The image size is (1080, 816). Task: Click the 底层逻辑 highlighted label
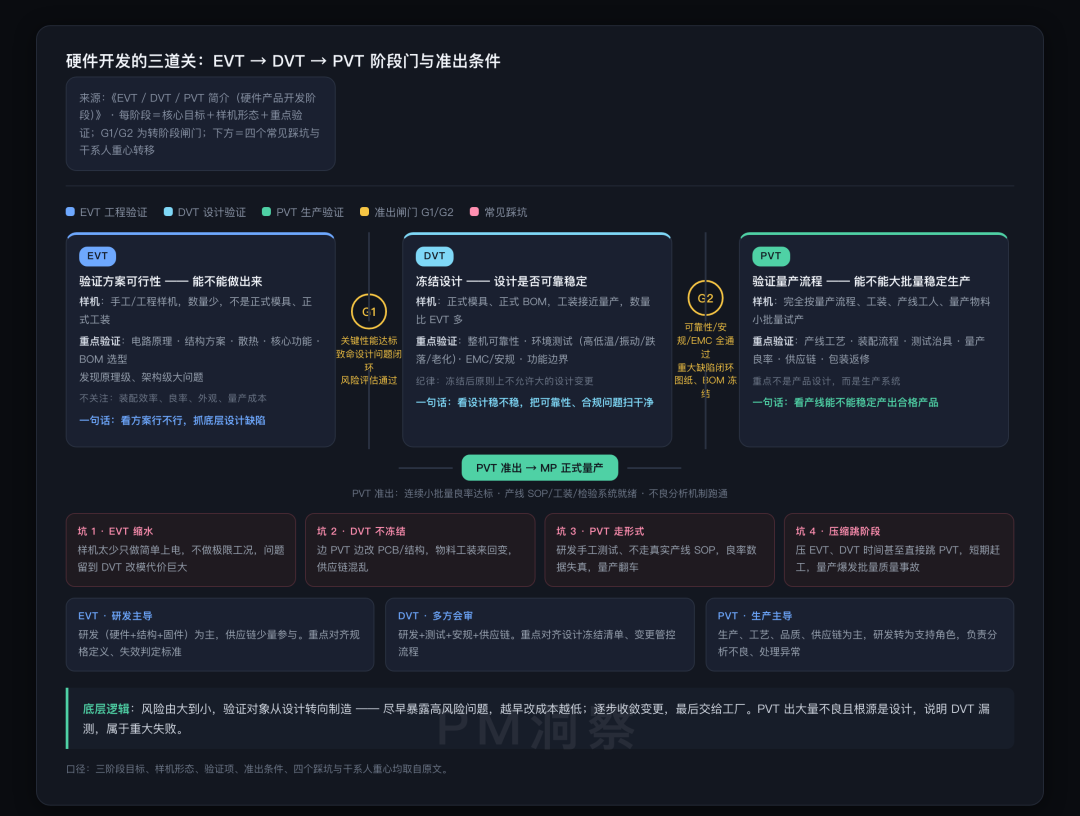click(x=106, y=709)
